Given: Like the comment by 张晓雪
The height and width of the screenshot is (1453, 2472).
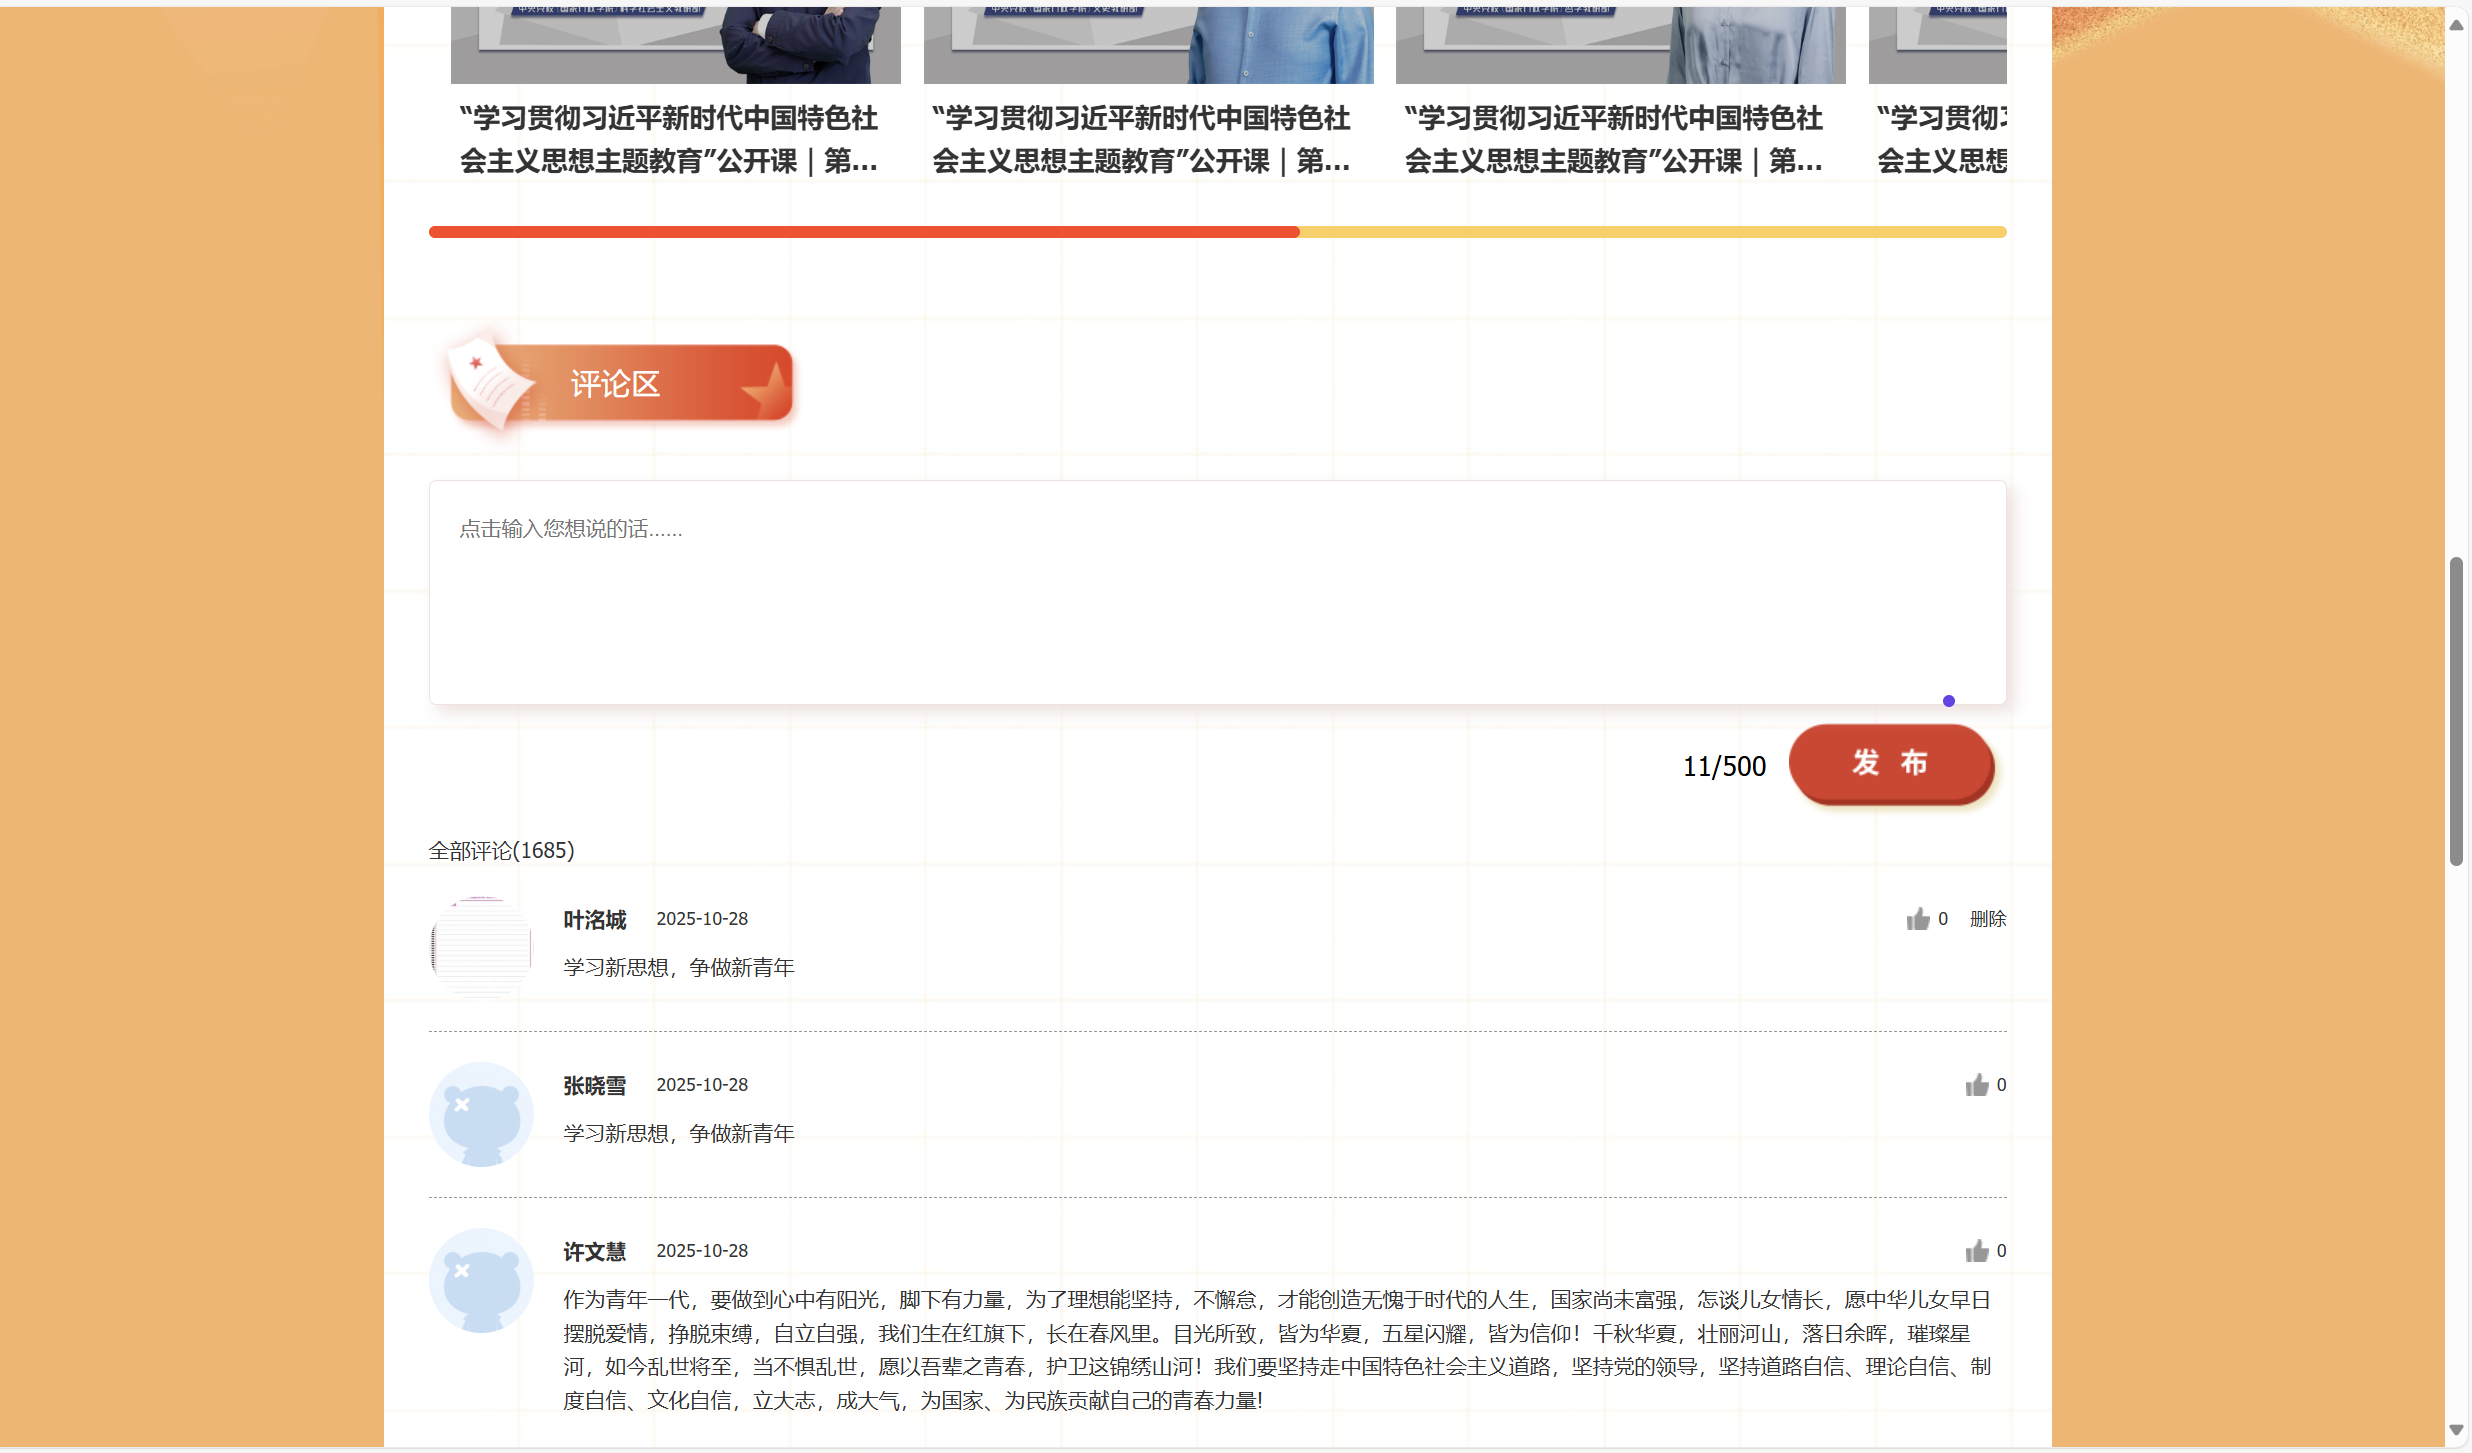Looking at the screenshot, I should point(1976,1085).
